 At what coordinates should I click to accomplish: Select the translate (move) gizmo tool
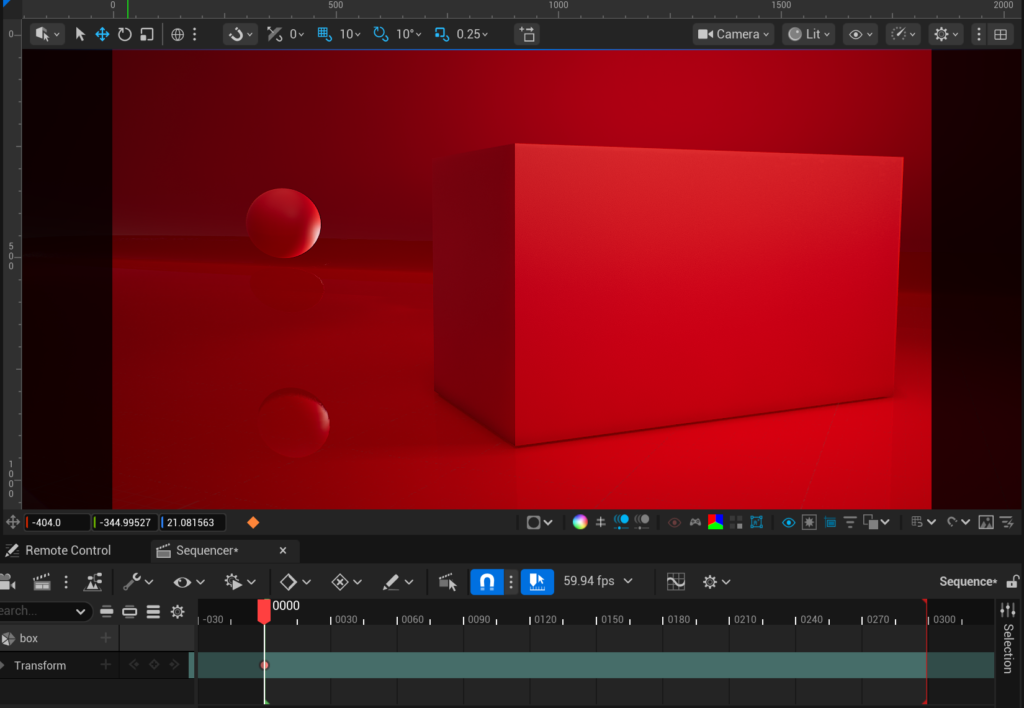tap(102, 34)
